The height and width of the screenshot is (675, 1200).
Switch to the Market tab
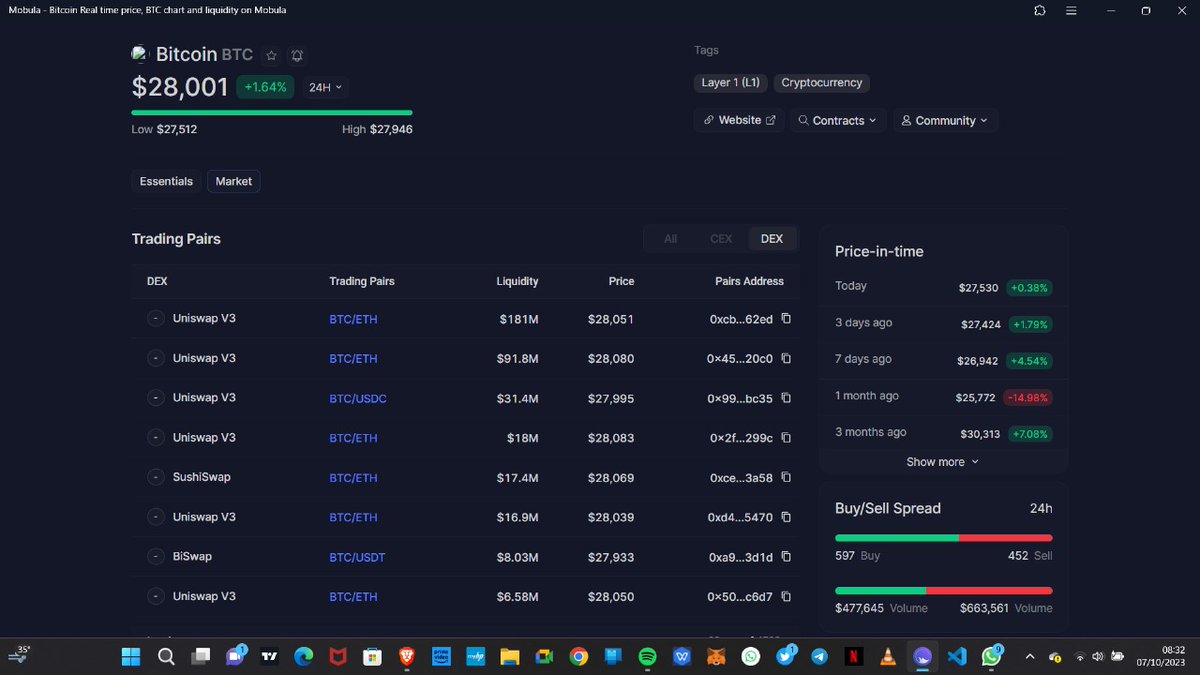[x=234, y=181]
